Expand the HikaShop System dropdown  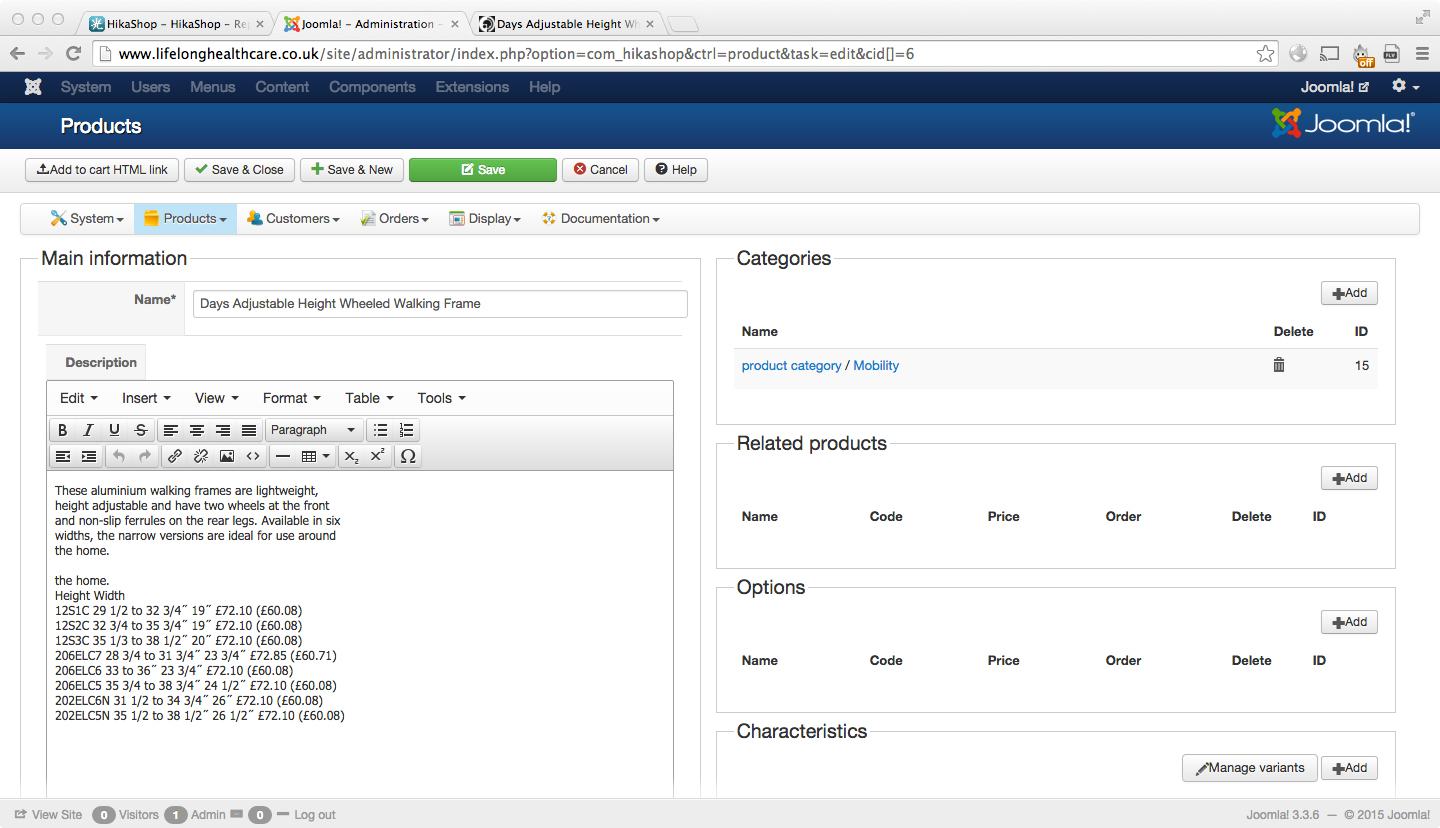(x=88, y=219)
